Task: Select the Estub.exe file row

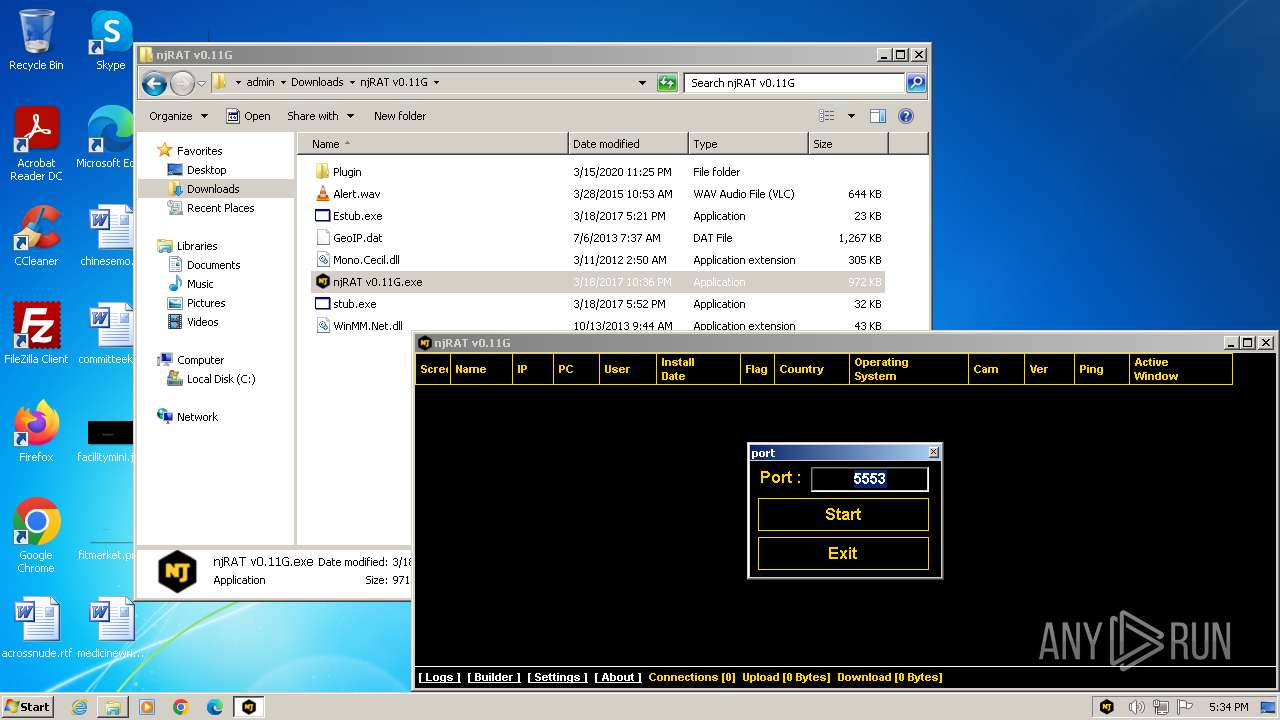Action: click(x=598, y=216)
